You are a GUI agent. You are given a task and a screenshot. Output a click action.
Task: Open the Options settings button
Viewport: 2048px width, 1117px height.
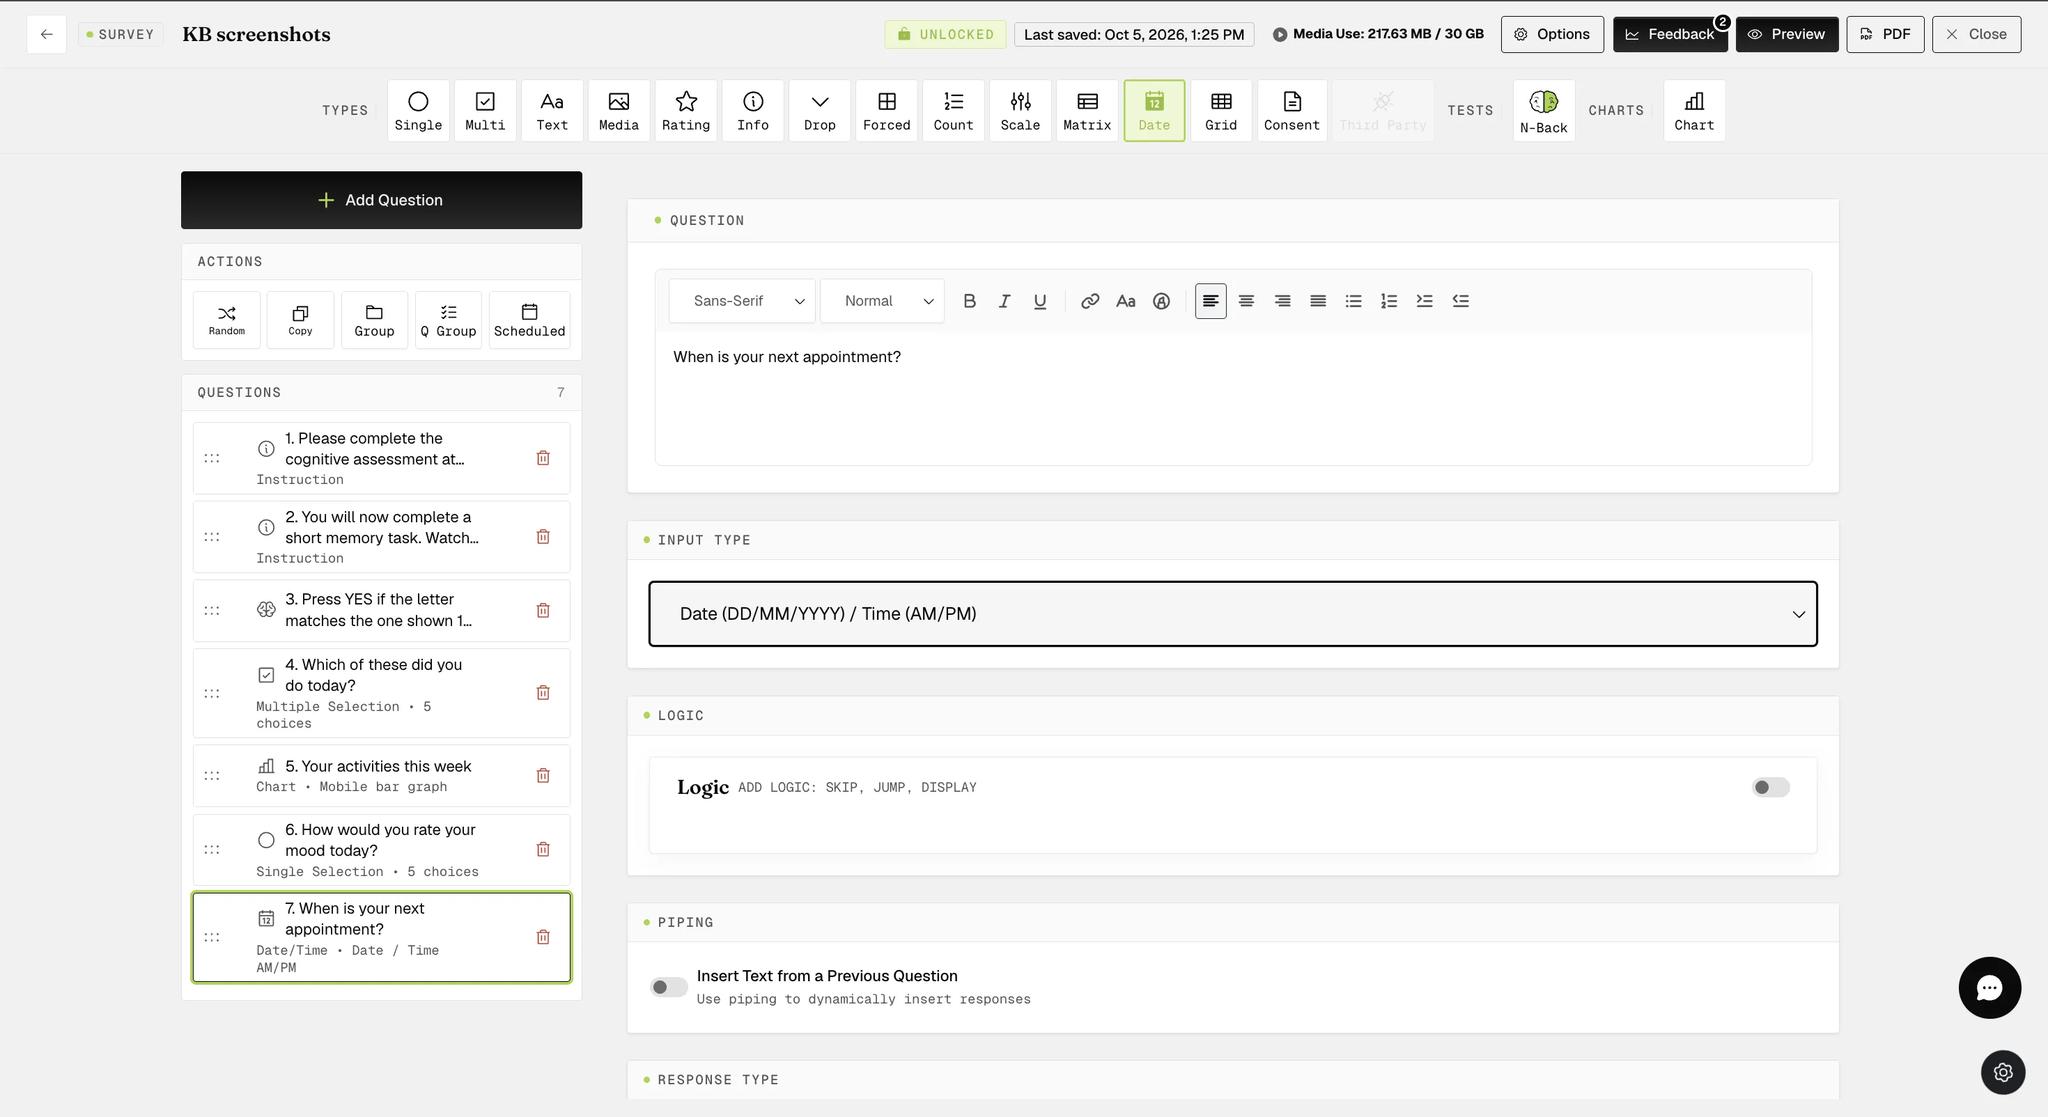coord(1552,34)
